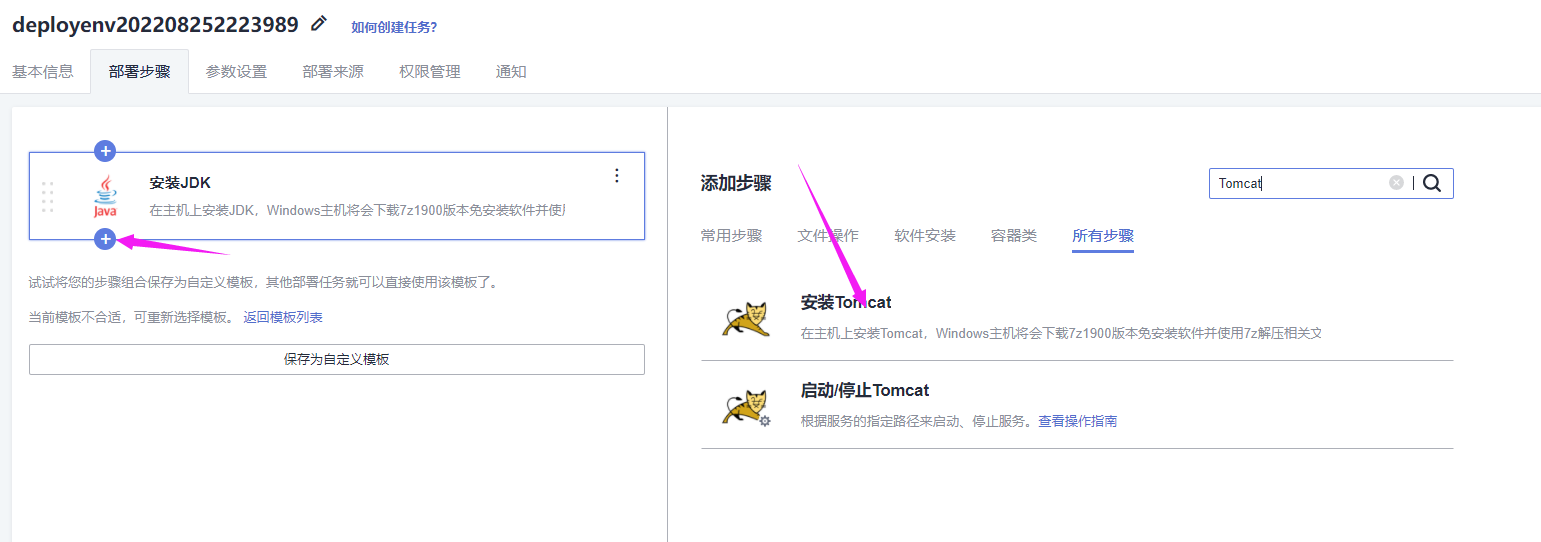The image size is (1541, 542).
Task: Select the 所有步骤 step category
Action: point(1103,236)
